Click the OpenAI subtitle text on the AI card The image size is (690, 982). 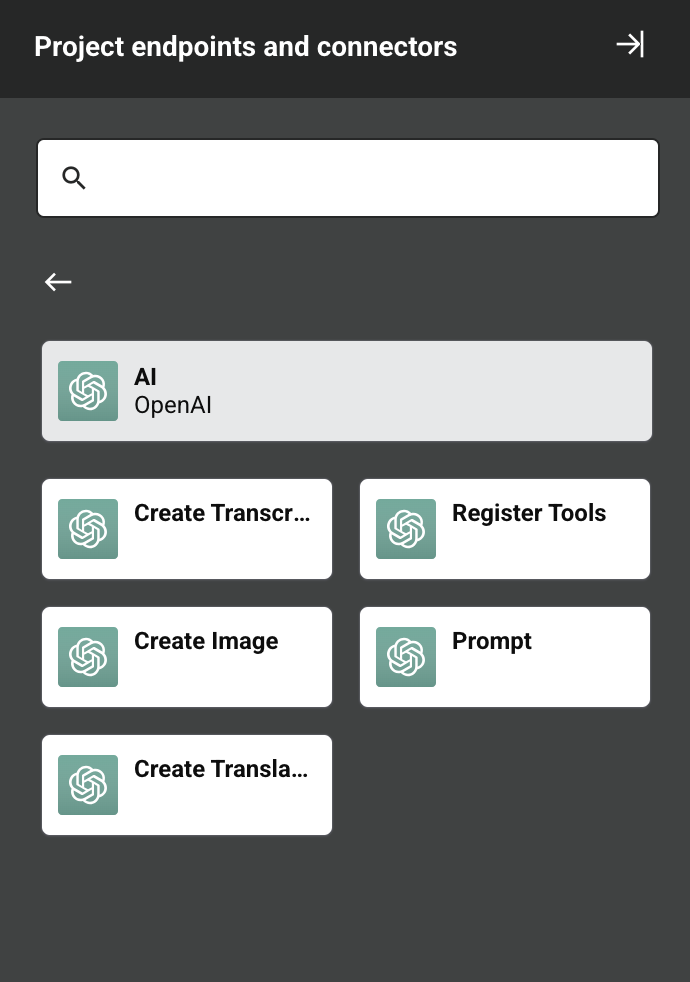pos(172,404)
